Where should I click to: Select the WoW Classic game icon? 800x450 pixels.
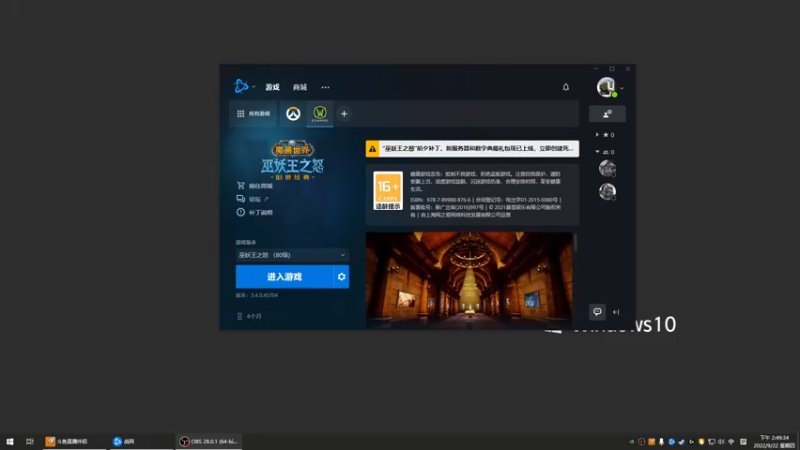pos(320,114)
